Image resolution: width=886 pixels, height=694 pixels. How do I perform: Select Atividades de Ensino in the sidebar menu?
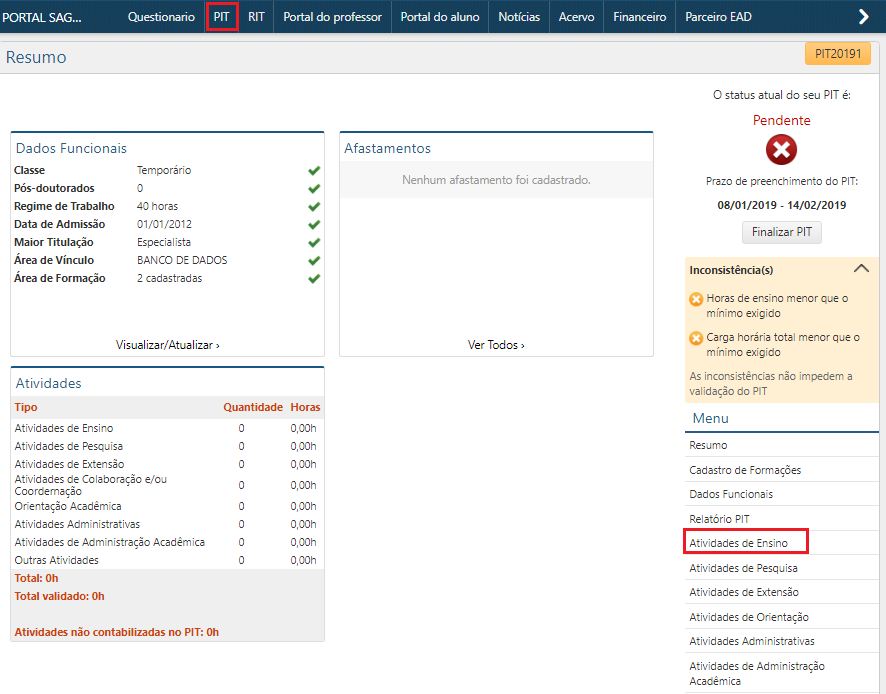(736, 543)
